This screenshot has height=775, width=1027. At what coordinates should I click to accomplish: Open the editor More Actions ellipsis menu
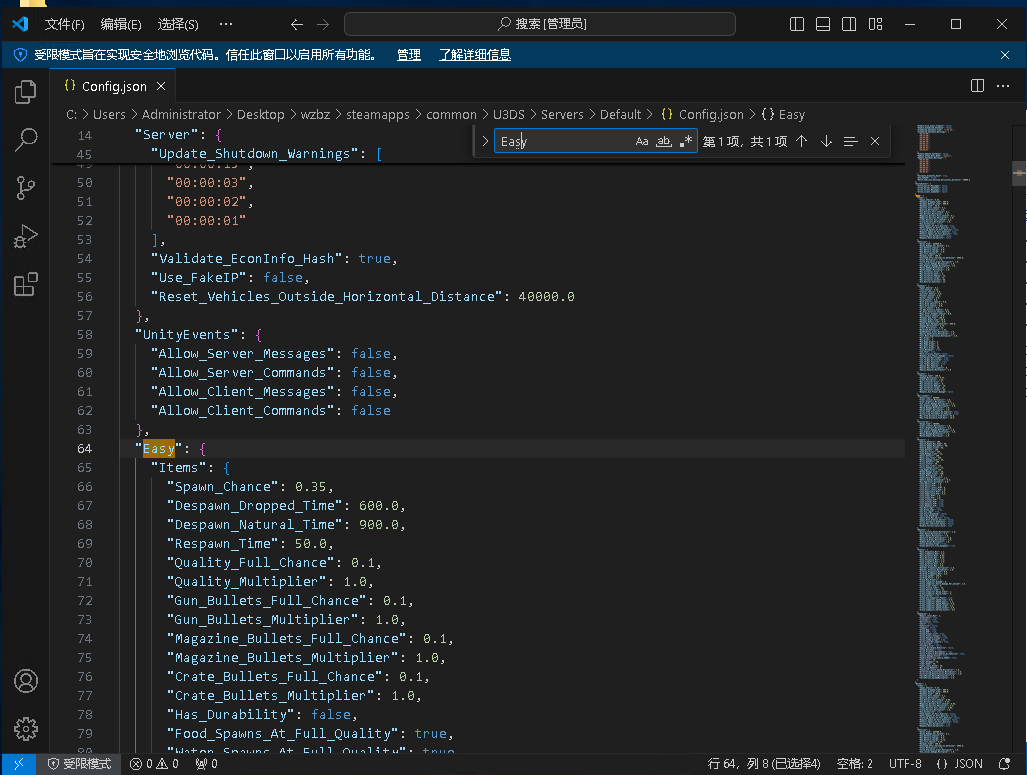1004,86
